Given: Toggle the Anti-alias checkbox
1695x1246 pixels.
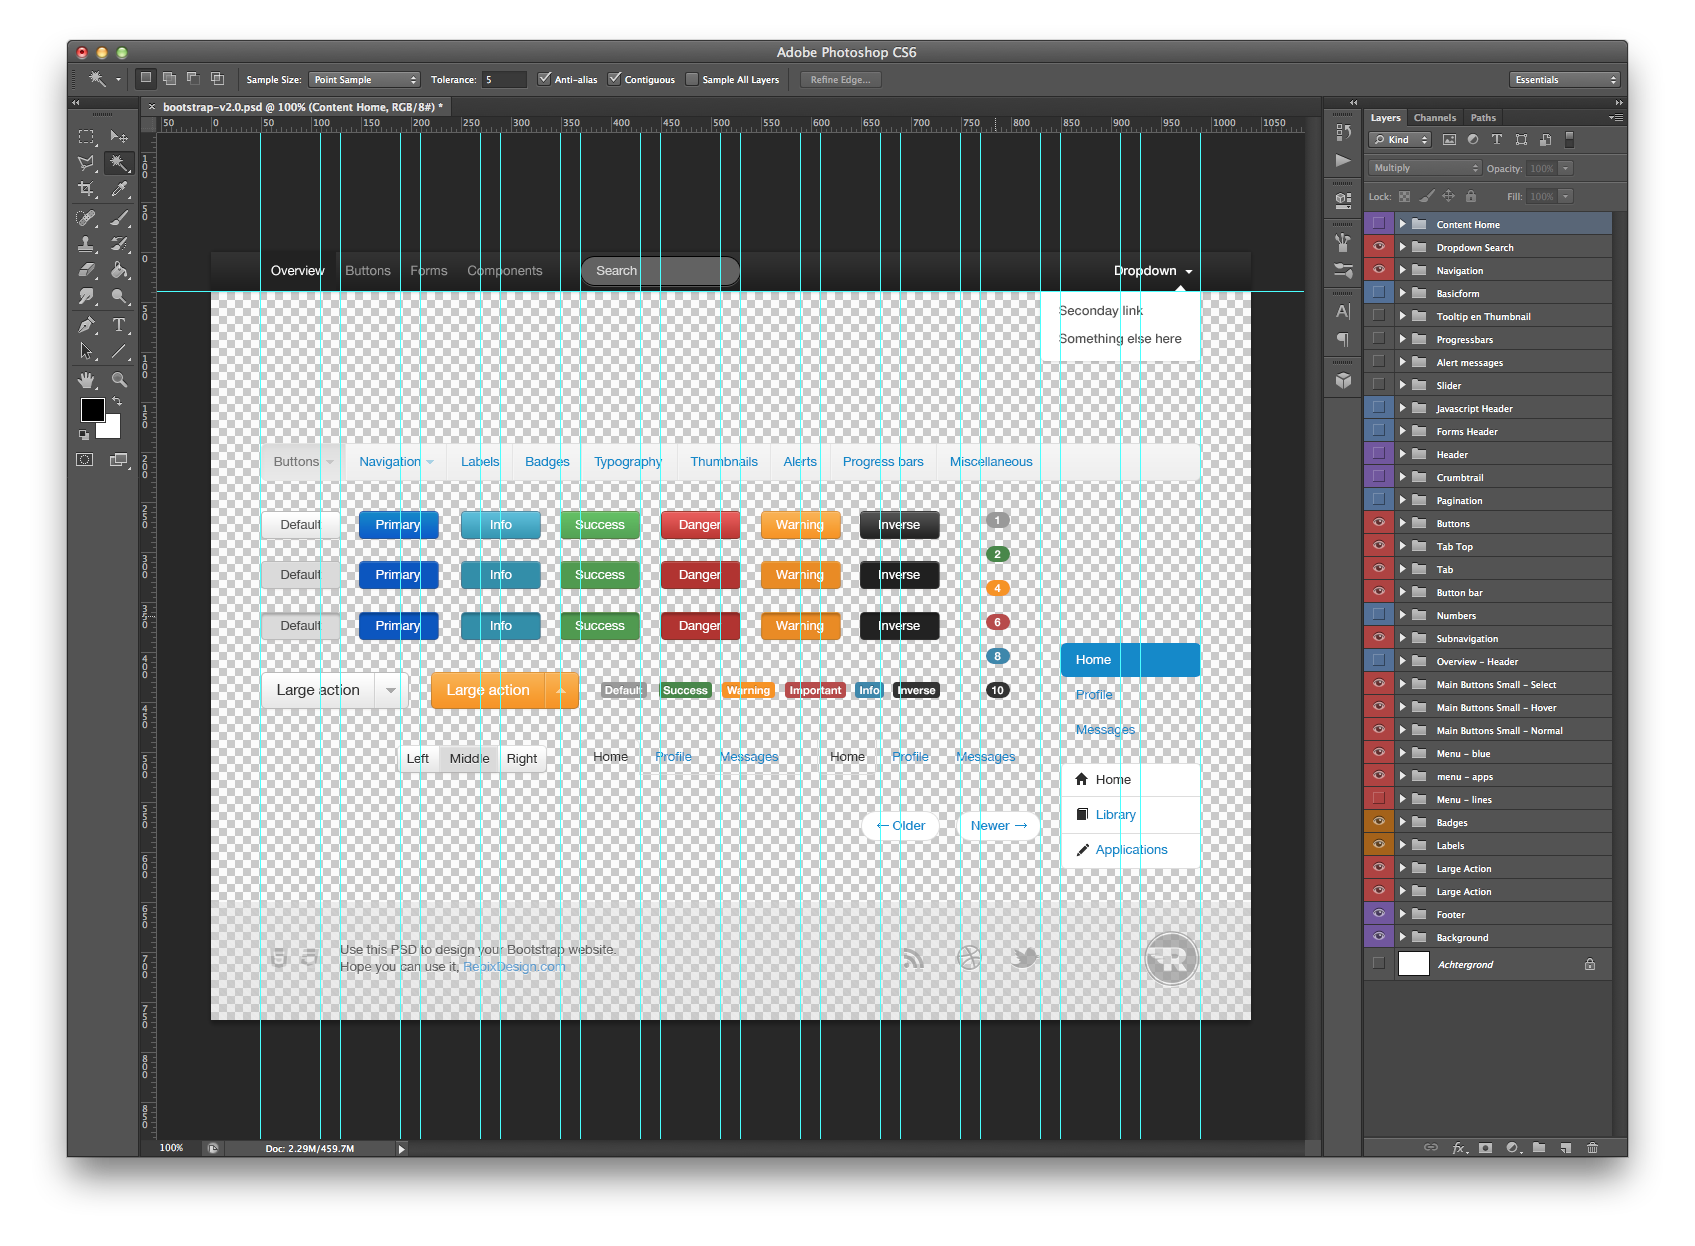Looking at the screenshot, I should pos(544,79).
